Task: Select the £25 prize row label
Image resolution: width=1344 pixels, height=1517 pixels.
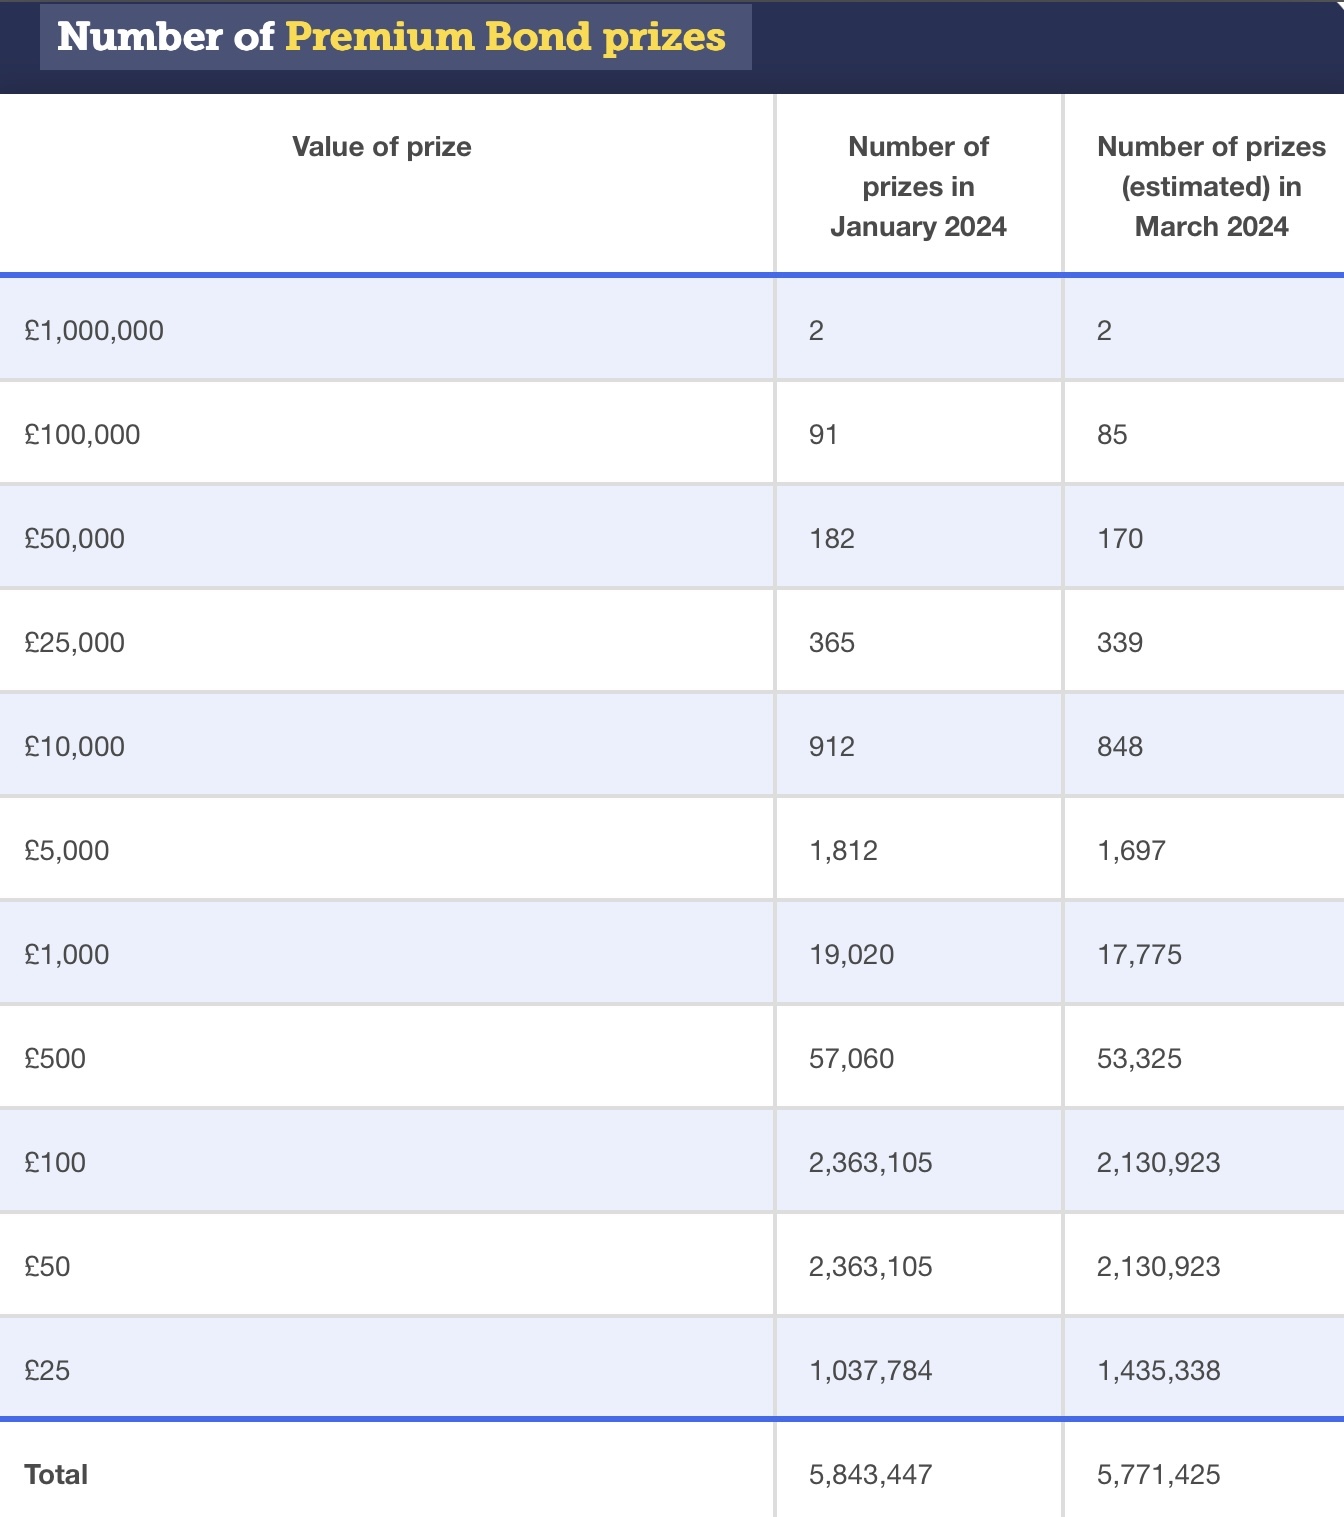Action: tap(47, 1371)
